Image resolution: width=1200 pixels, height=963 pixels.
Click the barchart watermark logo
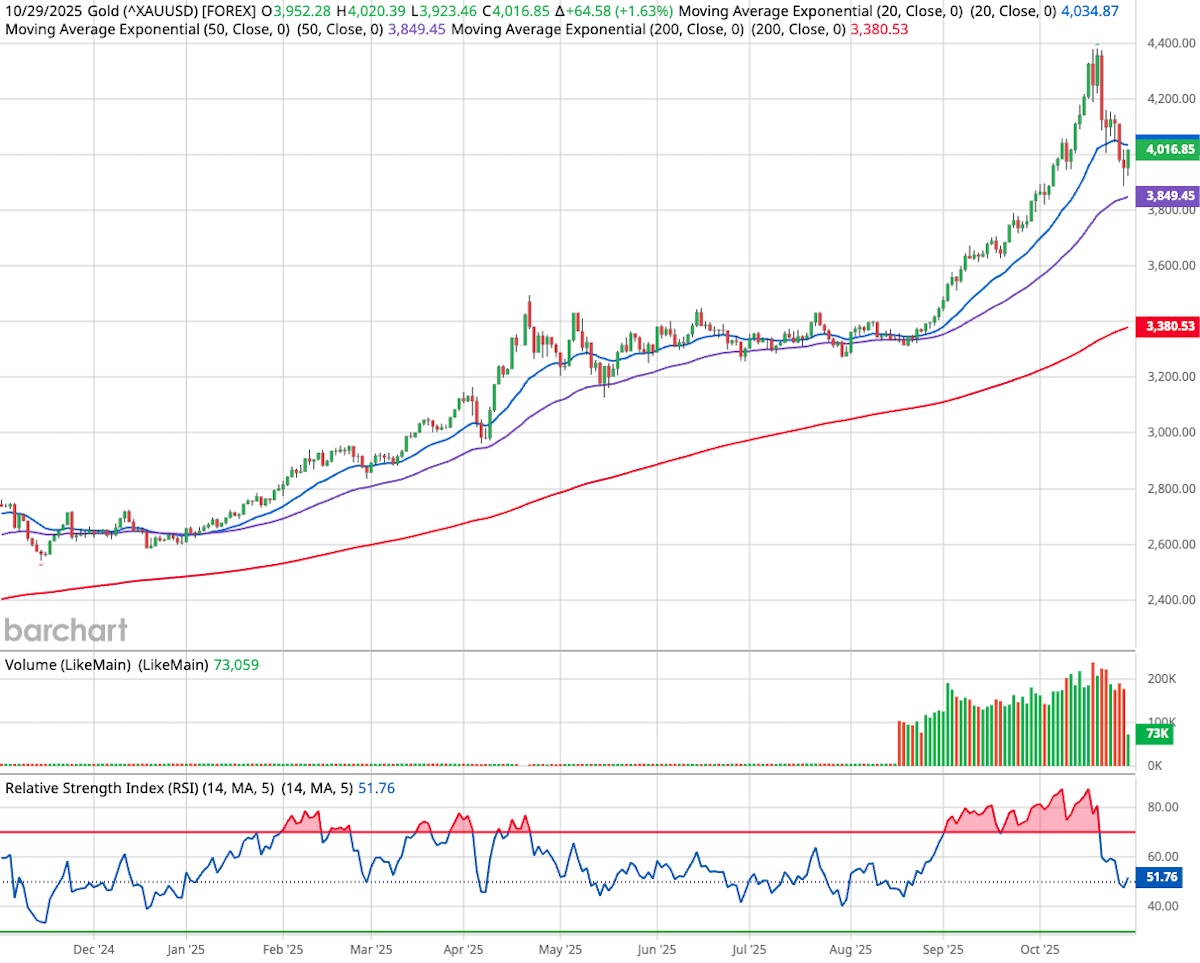[65, 631]
